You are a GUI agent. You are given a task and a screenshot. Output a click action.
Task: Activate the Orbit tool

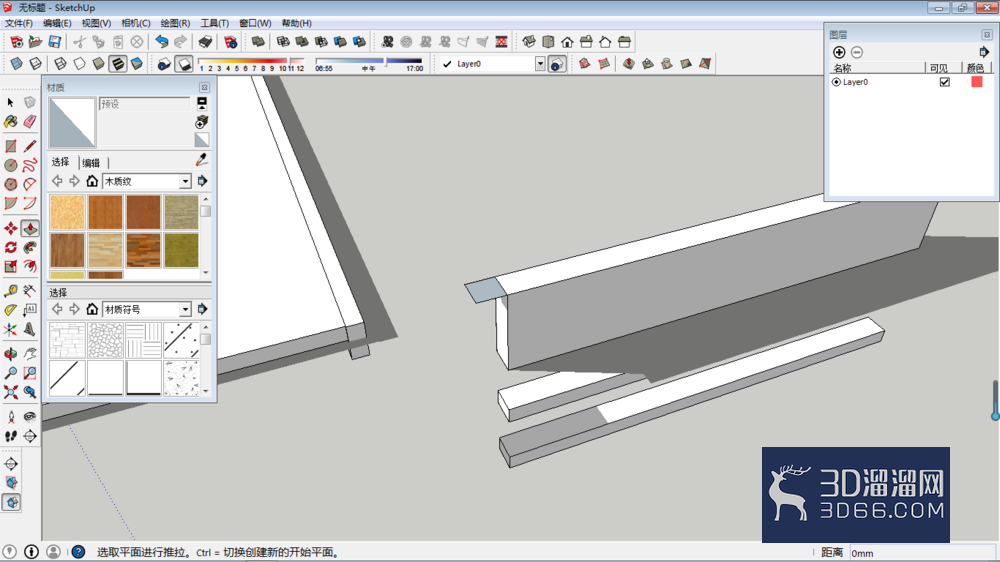pos(11,354)
